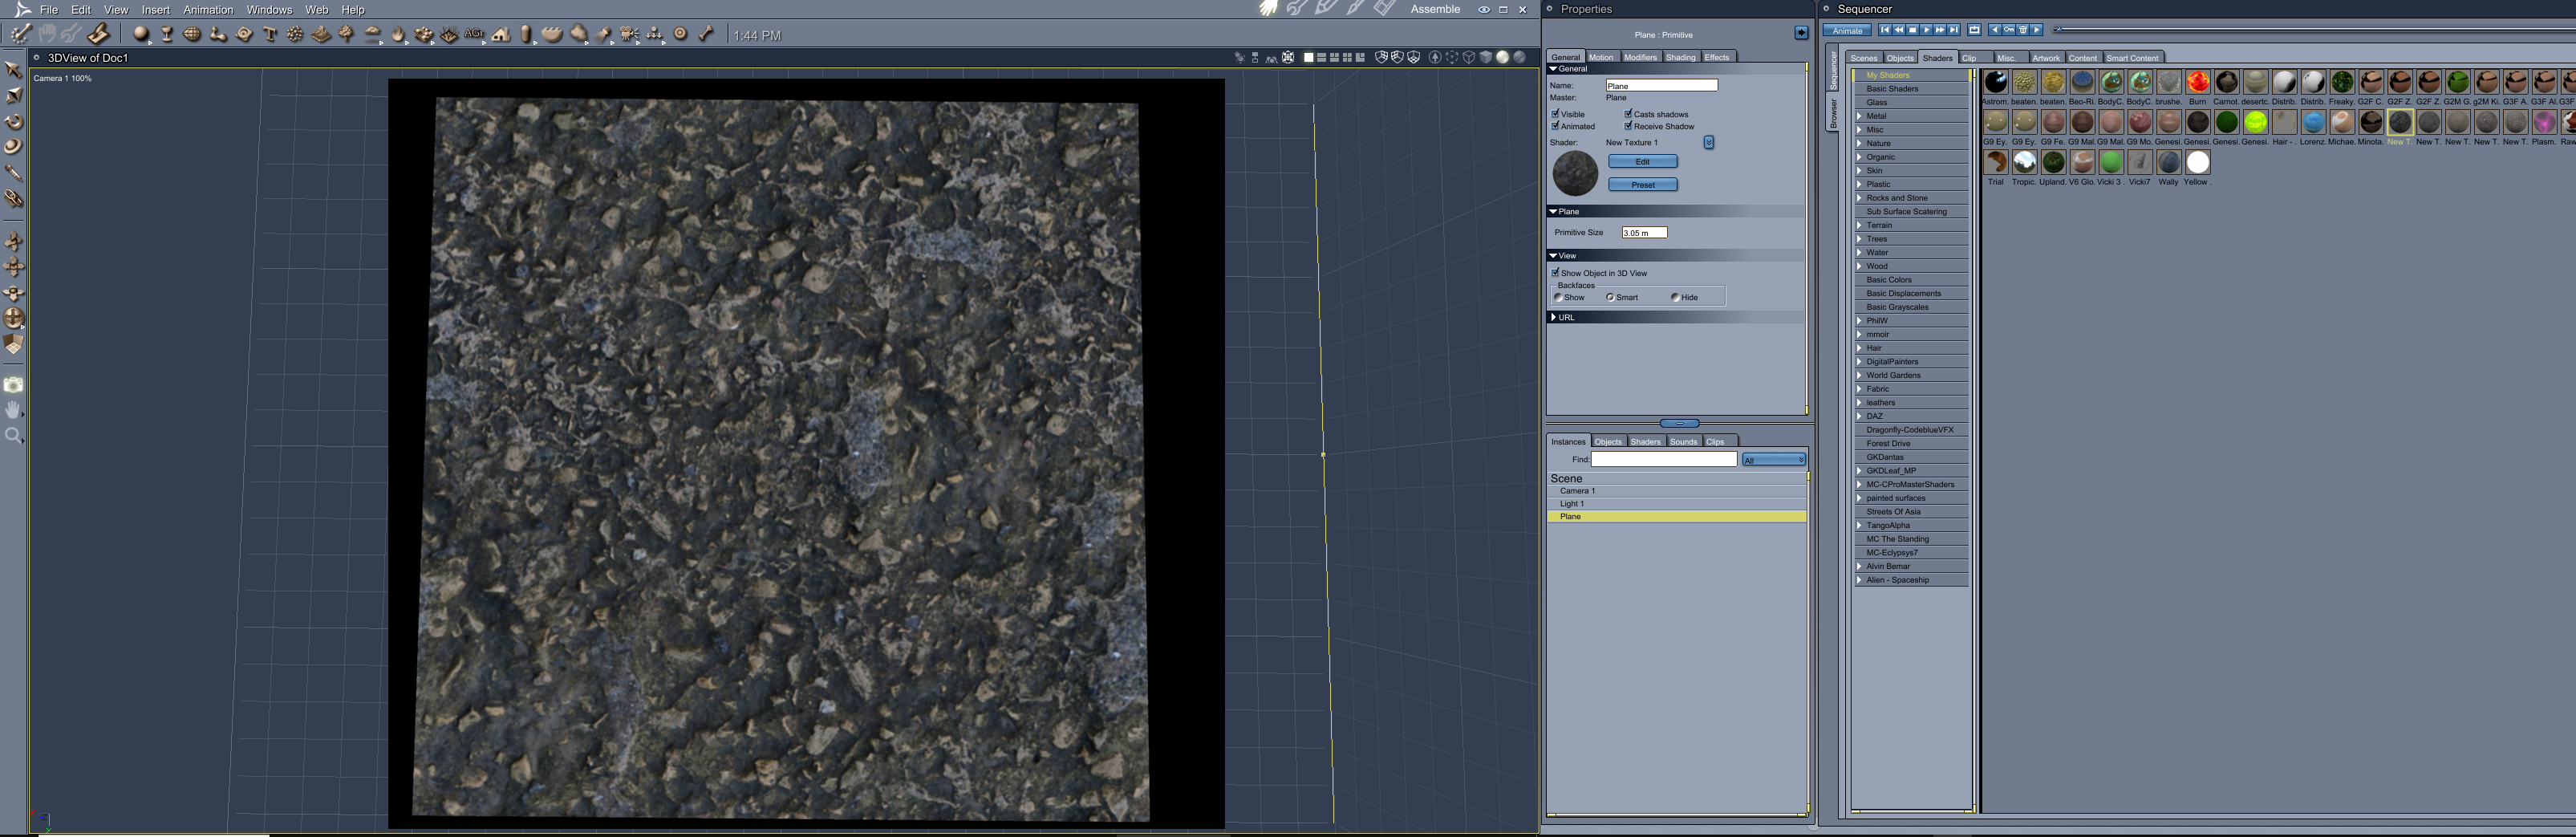Select the Text object insert tool
Viewport: 2576px width, 837px height.
point(269,35)
